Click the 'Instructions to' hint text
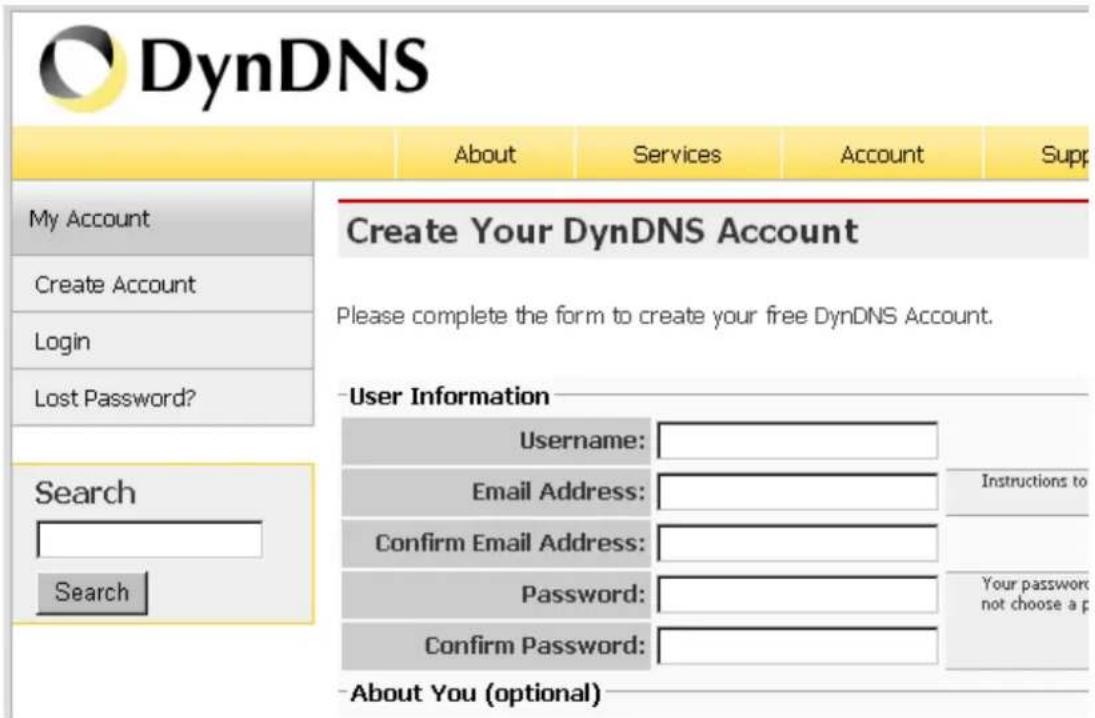The height and width of the screenshot is (718, 1095). [x=1034, y=481]
